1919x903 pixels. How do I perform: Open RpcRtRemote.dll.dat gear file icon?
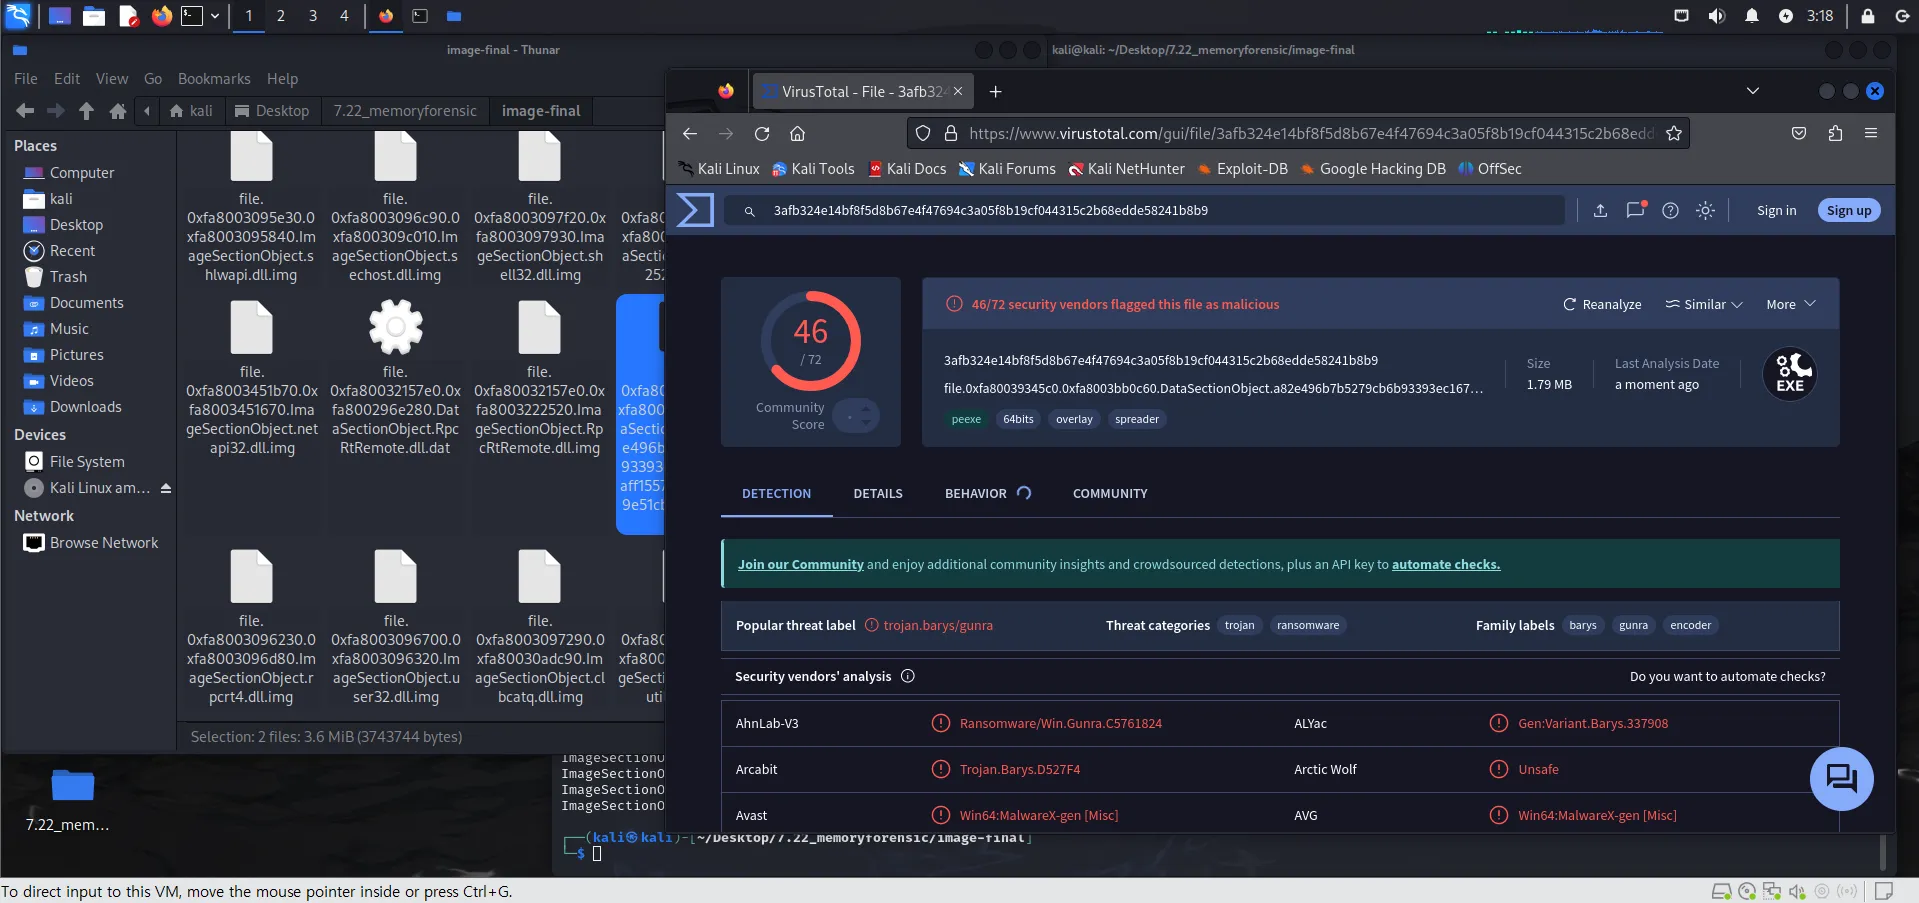(x=396, y=327)
